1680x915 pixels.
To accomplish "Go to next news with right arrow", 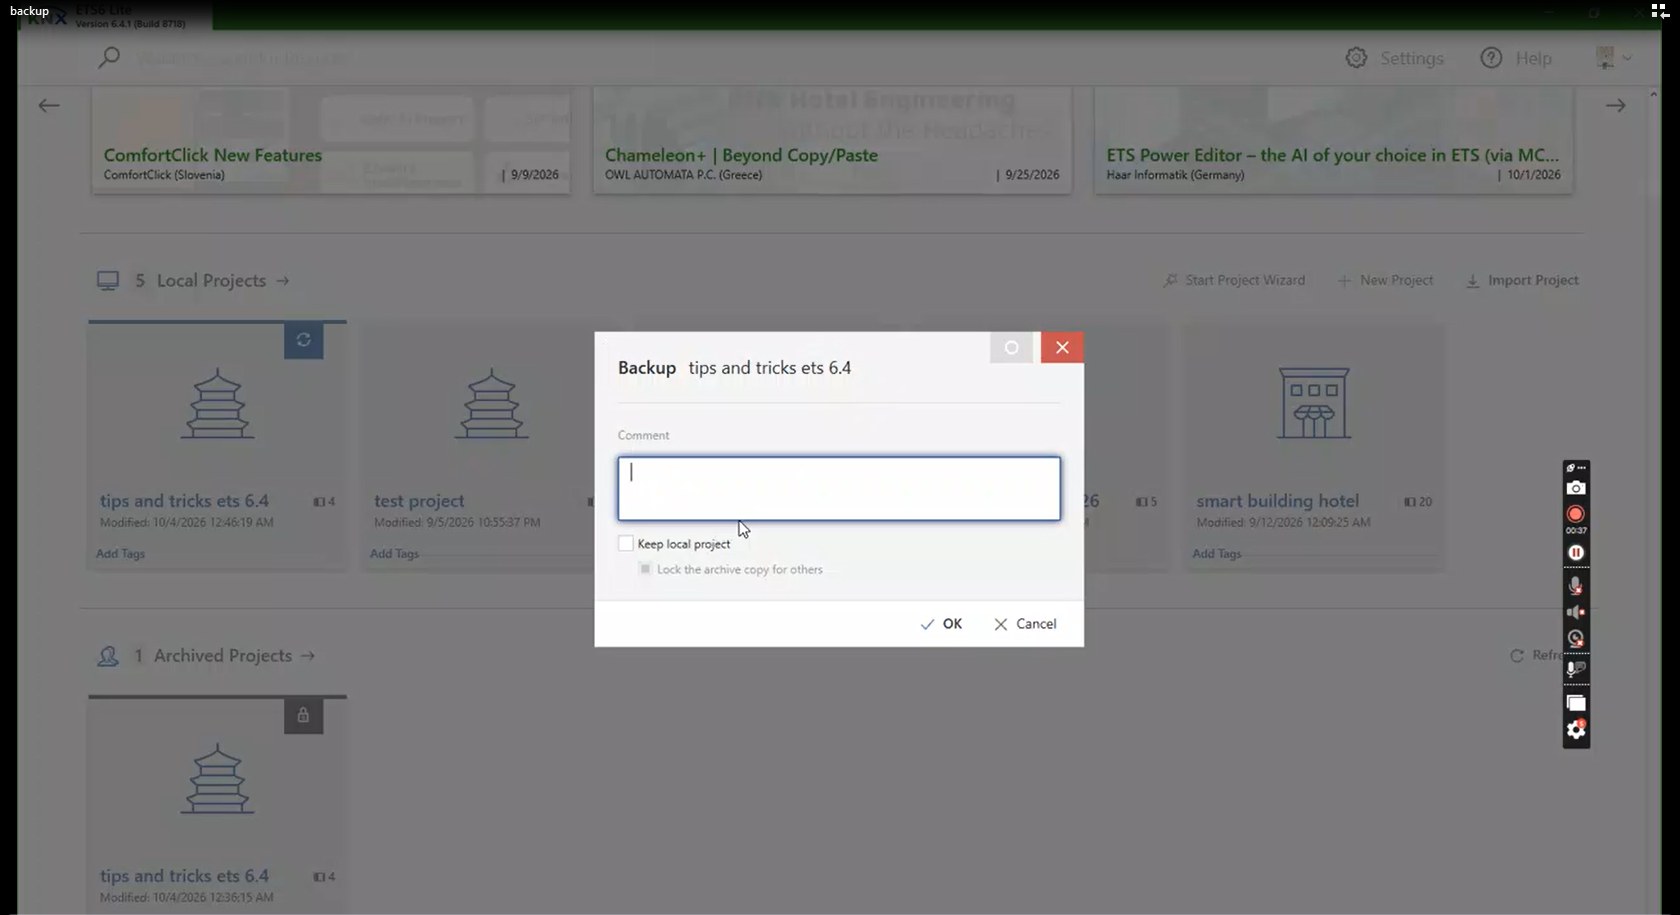I will coord(1615,105).
